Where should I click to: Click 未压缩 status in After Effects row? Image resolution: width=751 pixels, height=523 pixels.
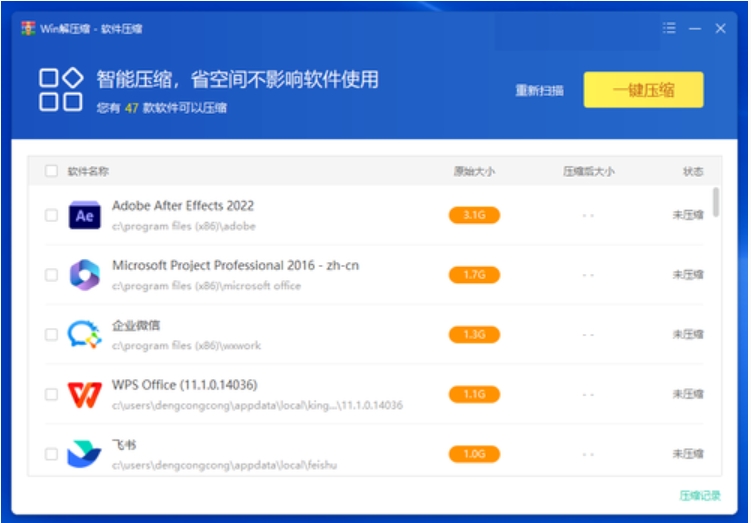pos(688,215)
